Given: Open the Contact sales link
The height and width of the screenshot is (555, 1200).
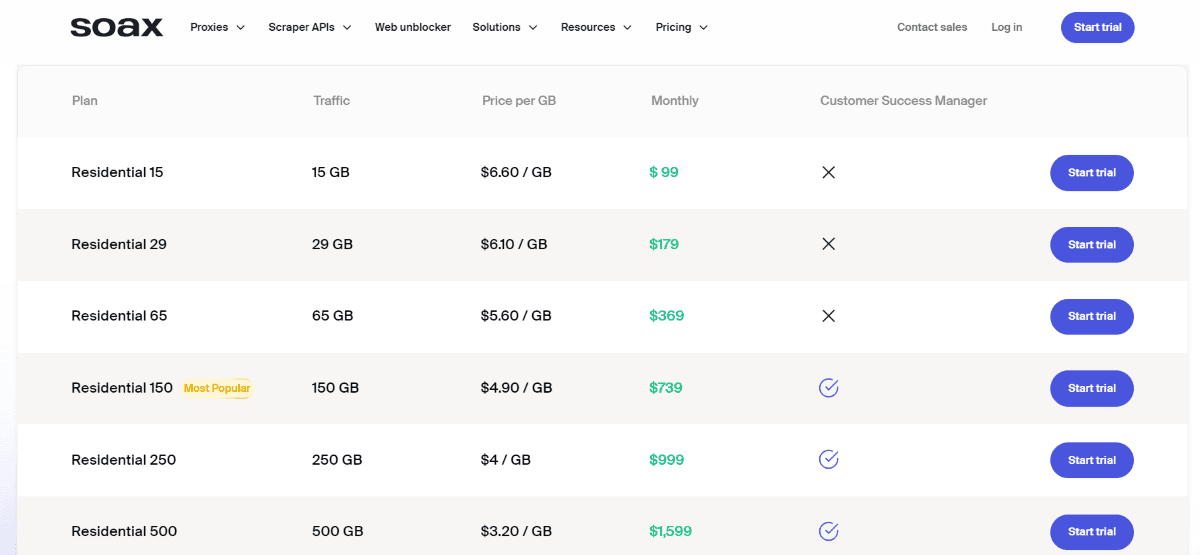Looking at the screenshot, I should pyautogui.click(x=932, y=27).
